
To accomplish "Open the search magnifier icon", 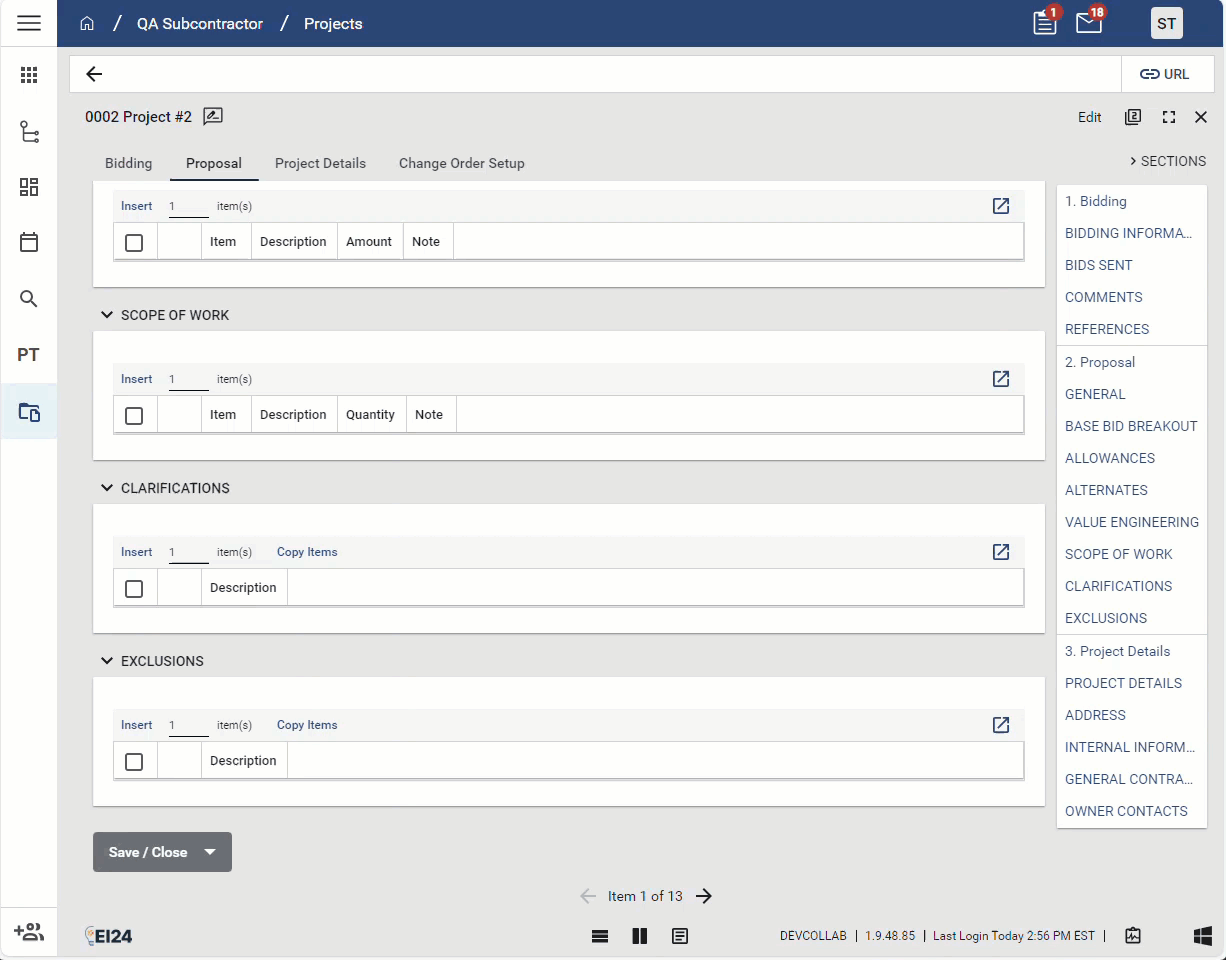I will coord(29,299).
